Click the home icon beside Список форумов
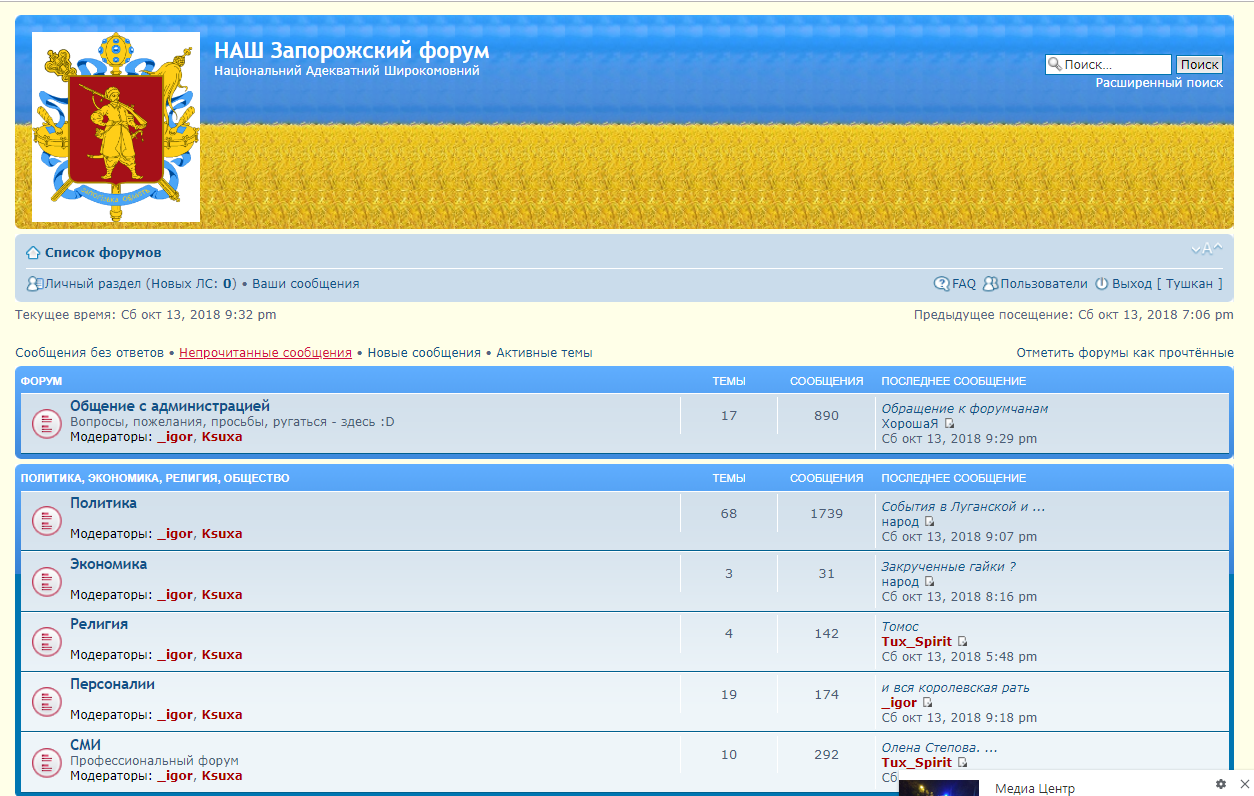The height and width of the screenshot is (796, 1254). coord(33,253)
